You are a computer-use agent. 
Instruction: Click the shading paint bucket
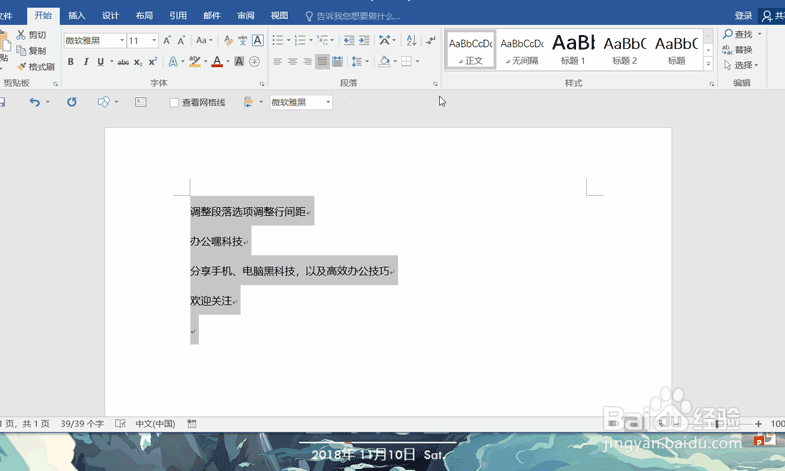pyautogui.click(x=384, y=62)
